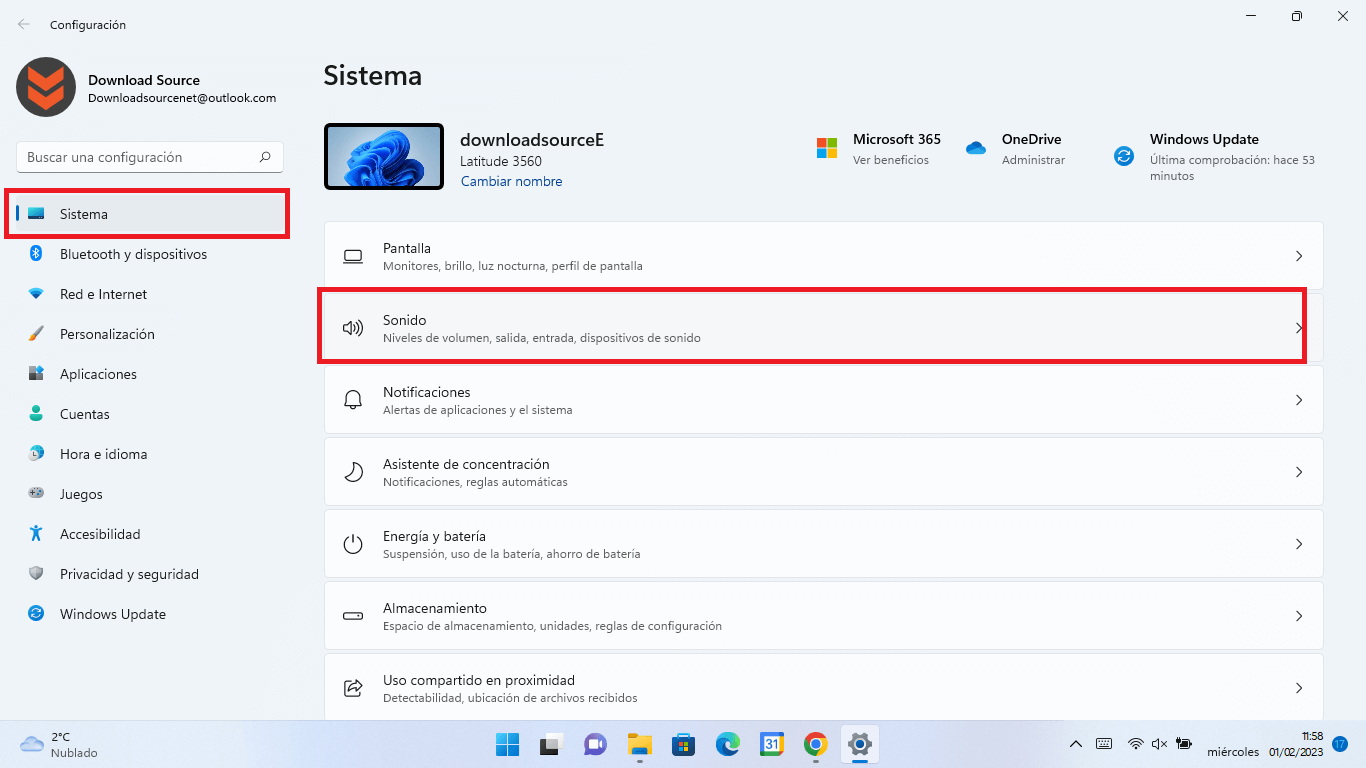Click the back arrow in Configuración header
The height and width of the screenshot is (768, 1366).
(24, 24)
